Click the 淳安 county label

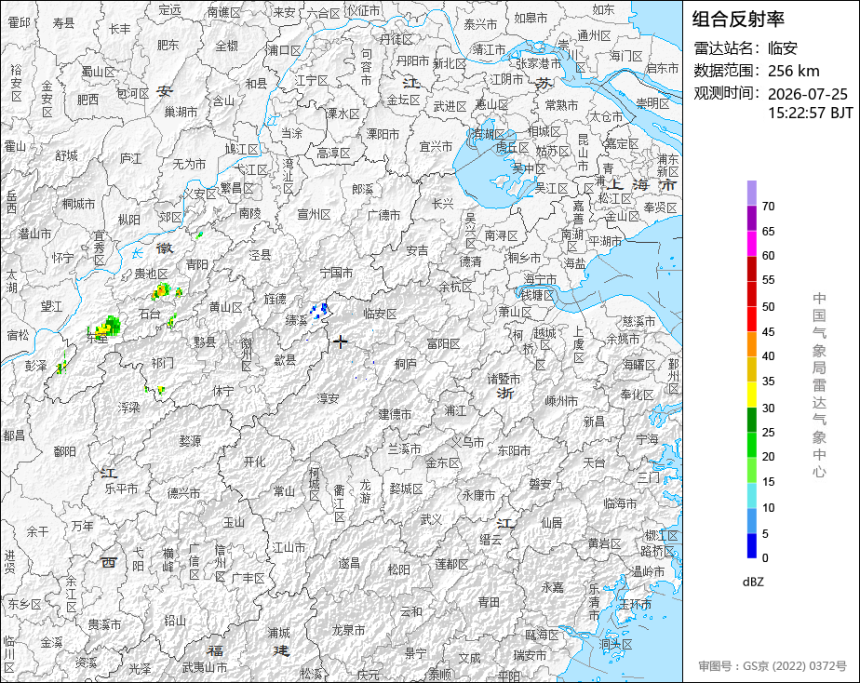tap(328, 399)
